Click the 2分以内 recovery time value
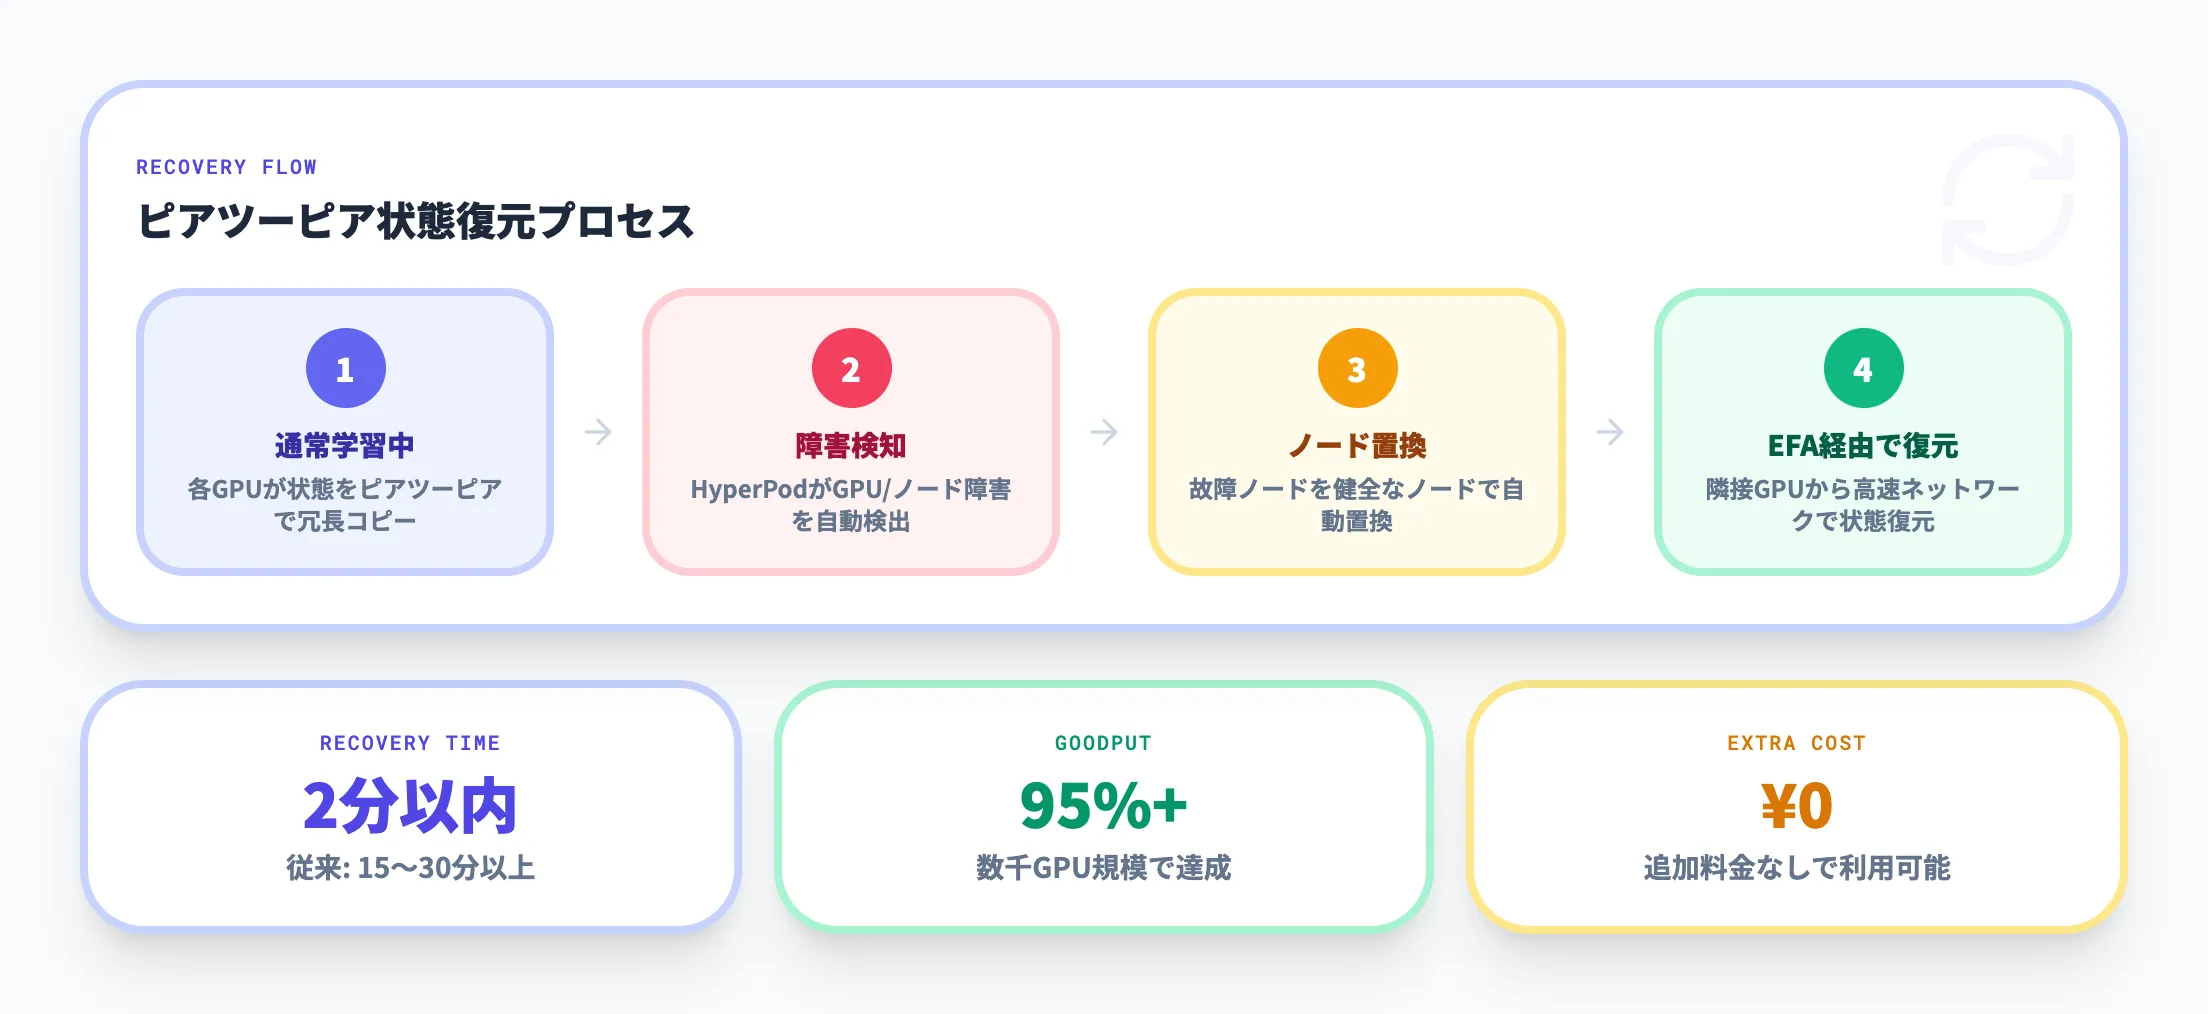 [x=410, y=806]
